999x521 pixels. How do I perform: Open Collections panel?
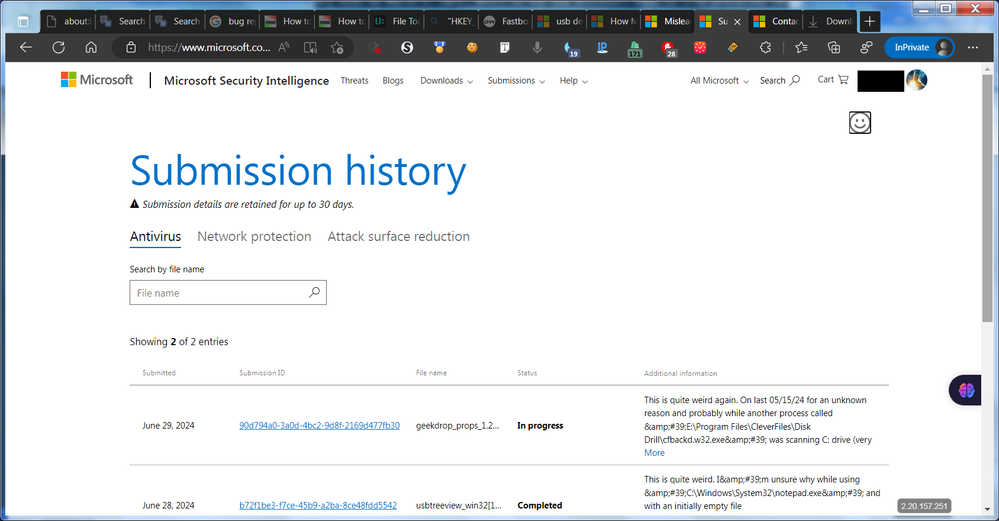[x=833, y=47]
